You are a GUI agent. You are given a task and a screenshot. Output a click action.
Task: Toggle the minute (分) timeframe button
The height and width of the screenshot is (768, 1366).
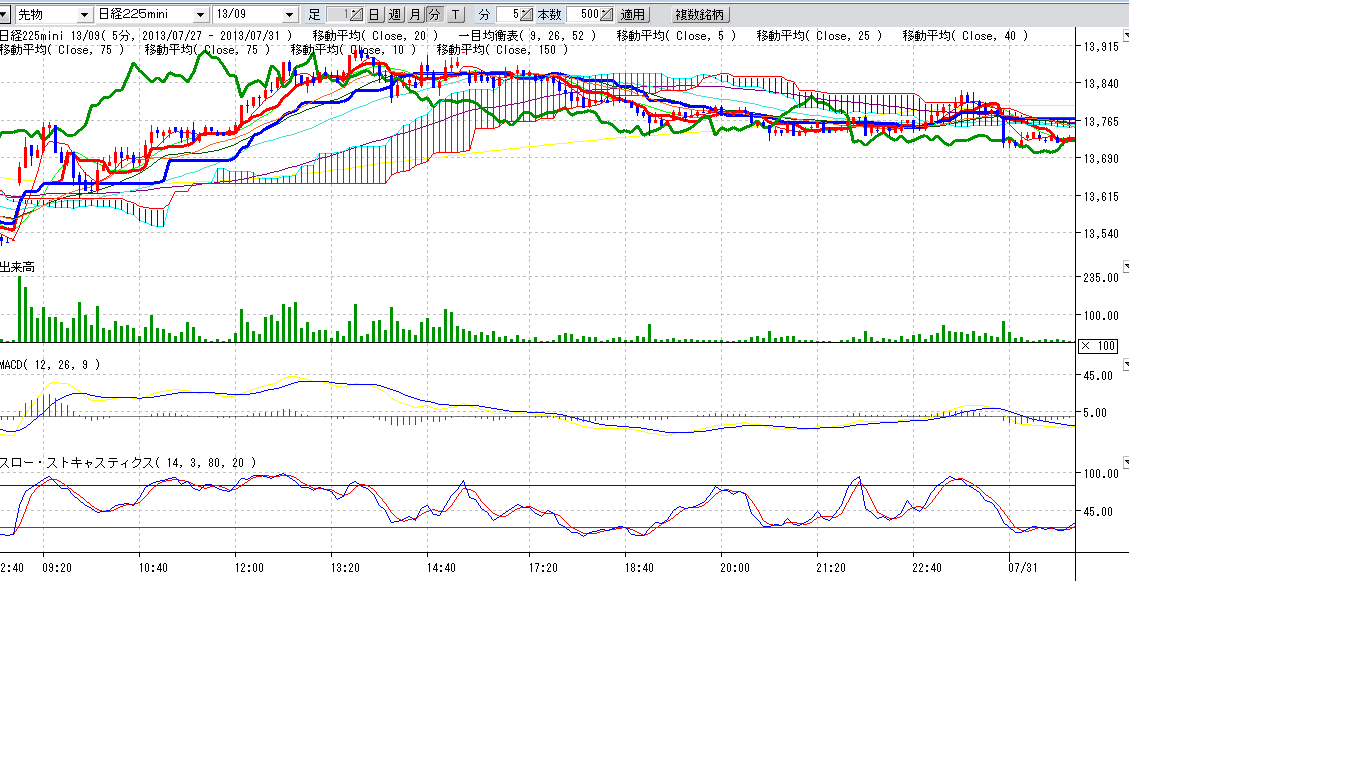tap(434, 15)
